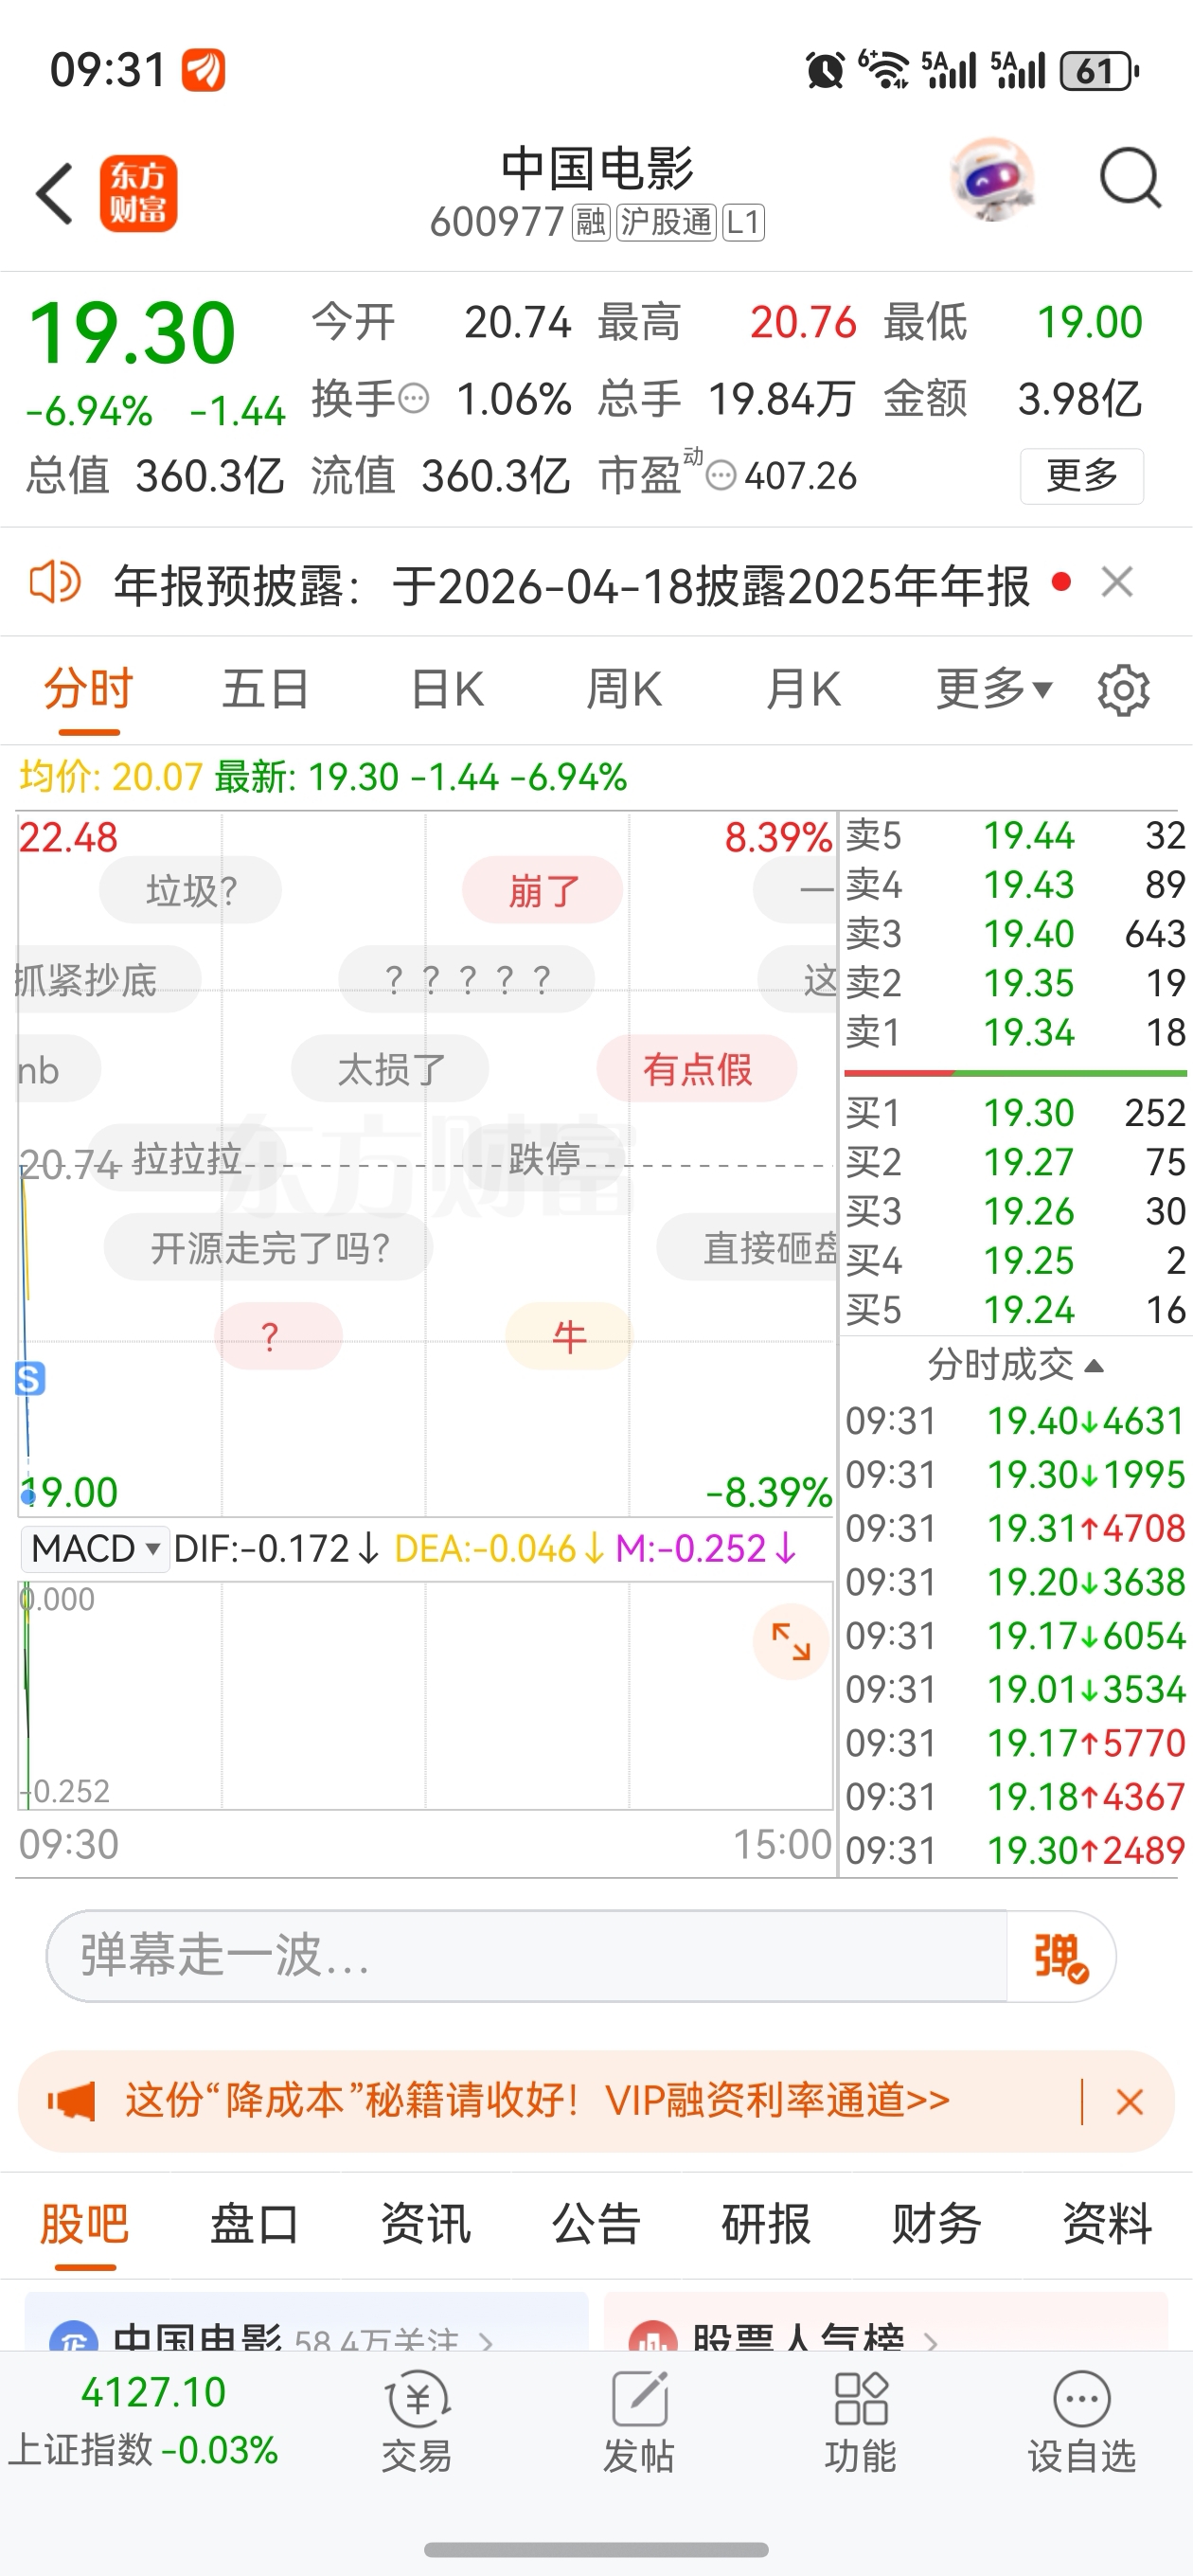The height and width of the screenshot is (2576, 1193).
Task: Switch to the 月K tab
Action: [803, 690]
